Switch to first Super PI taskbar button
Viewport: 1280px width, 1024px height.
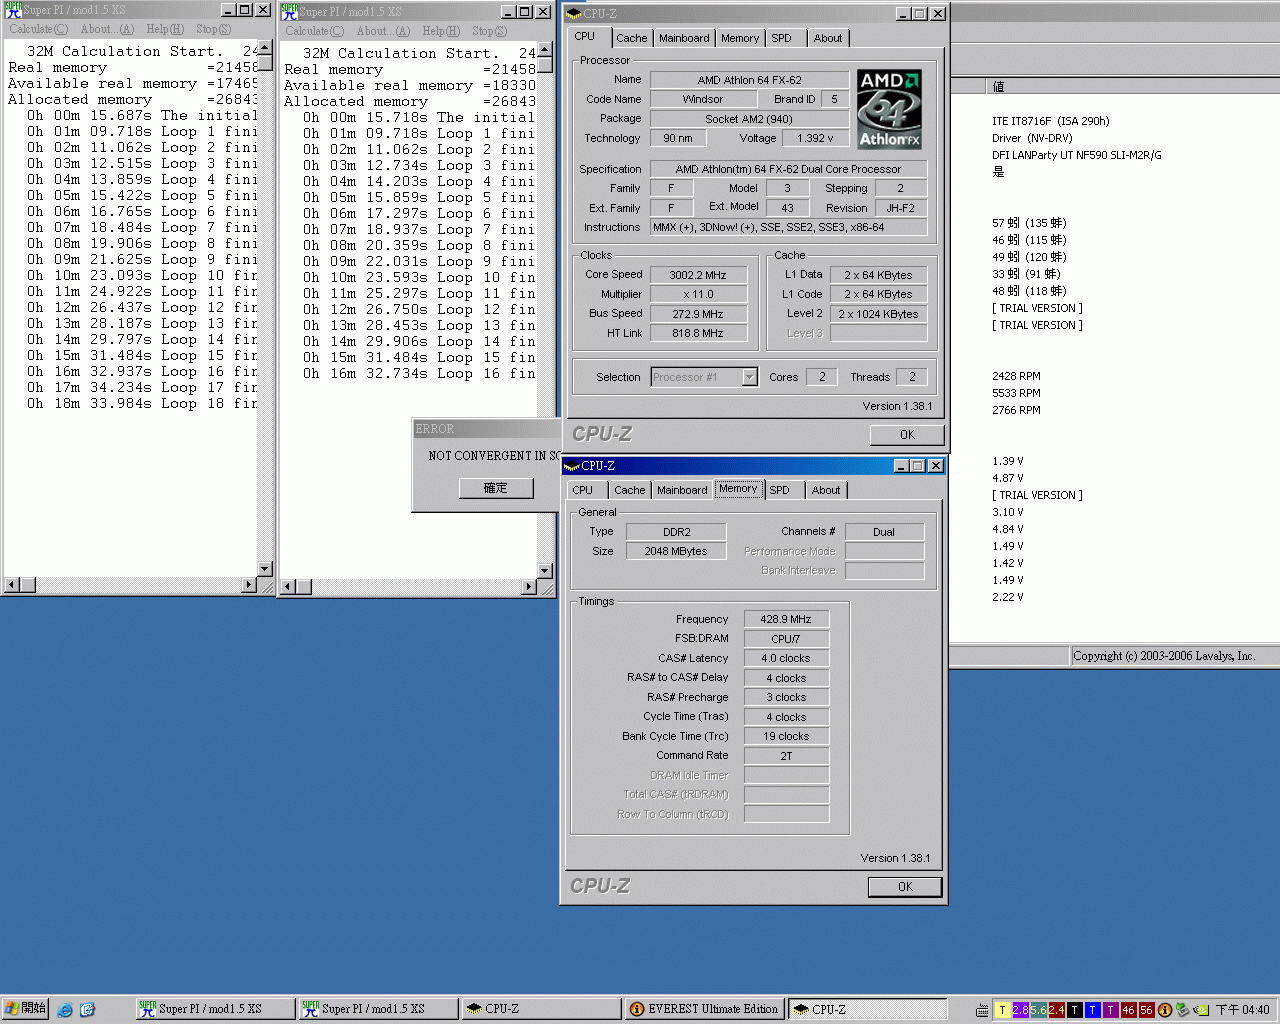[215, 1009]
